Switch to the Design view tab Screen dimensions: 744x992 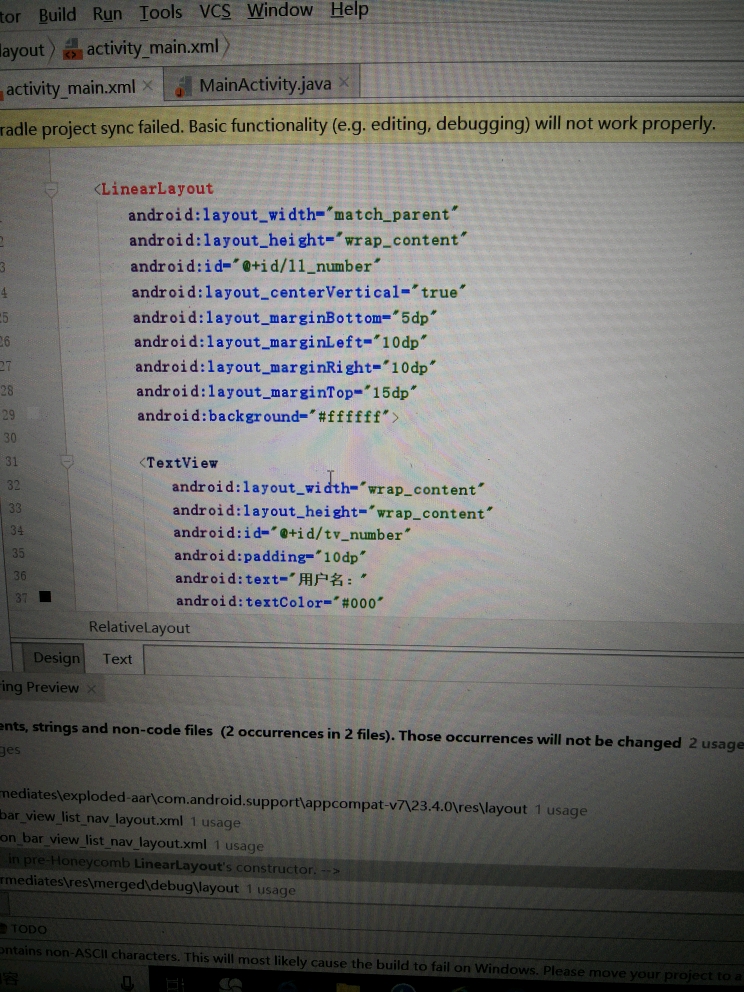coord(56,658)
